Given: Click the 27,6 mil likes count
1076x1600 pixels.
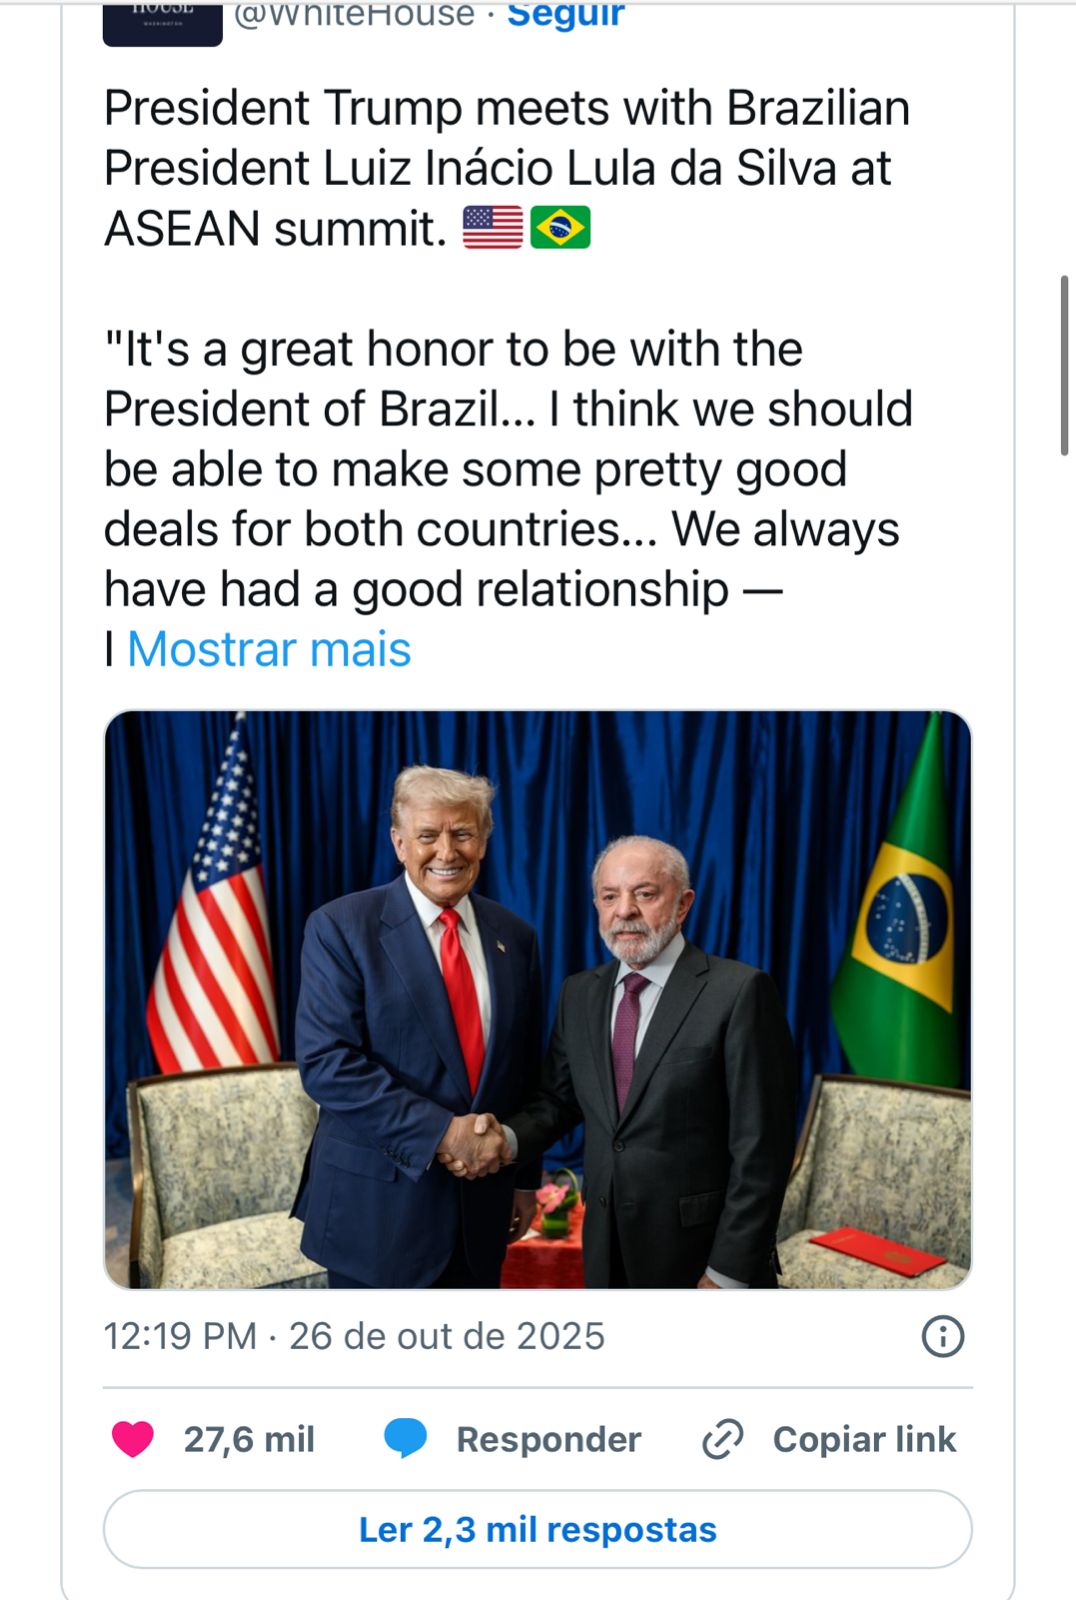Looking at the screenshot, I should click(249, 1439).
